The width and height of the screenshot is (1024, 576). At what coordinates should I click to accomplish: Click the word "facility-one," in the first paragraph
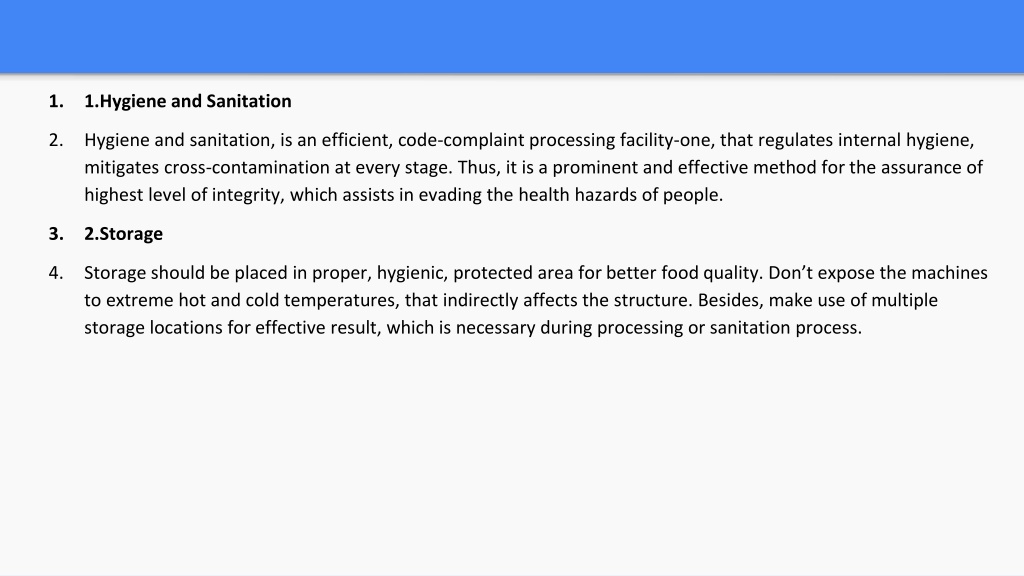pyautogui.click(x=667, y=140)
